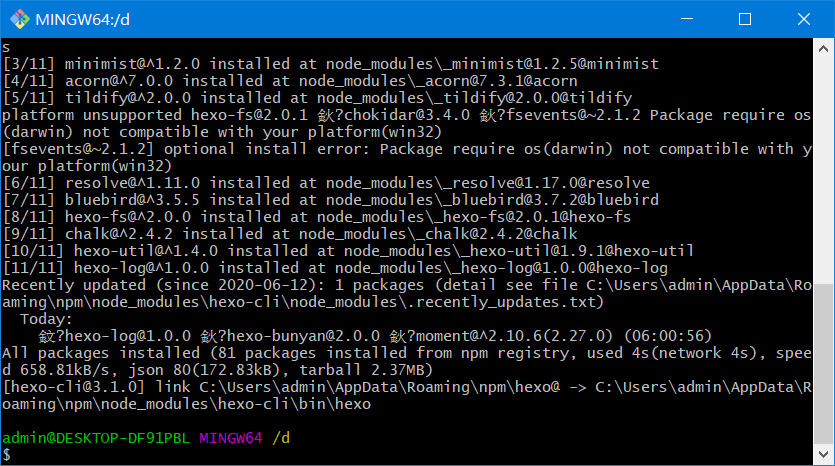Click the [6/11] resolve installed line
This screenshot has height=466, width=835.
pos(326,183)
